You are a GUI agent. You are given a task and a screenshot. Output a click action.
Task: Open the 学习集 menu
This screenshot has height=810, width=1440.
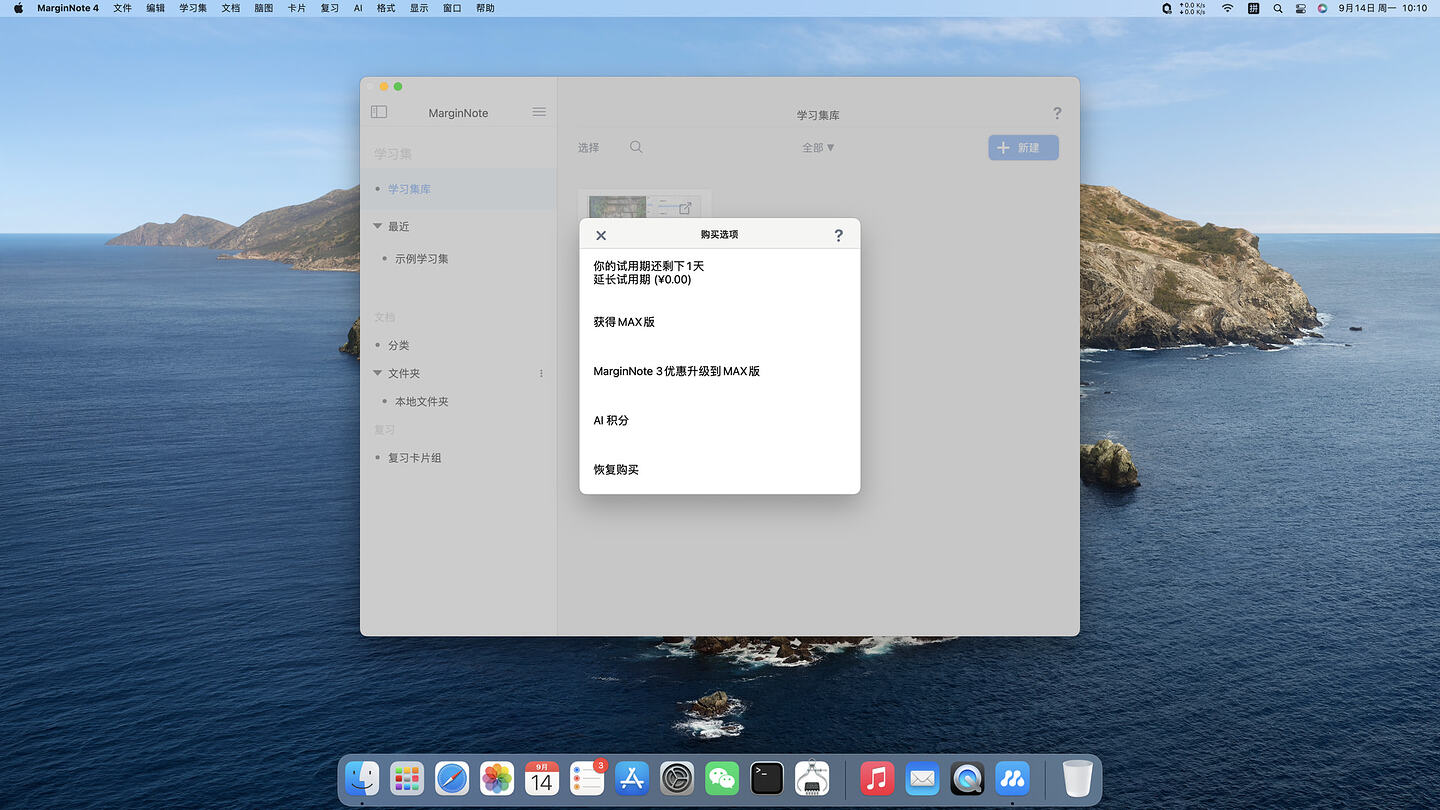point(193,8)
